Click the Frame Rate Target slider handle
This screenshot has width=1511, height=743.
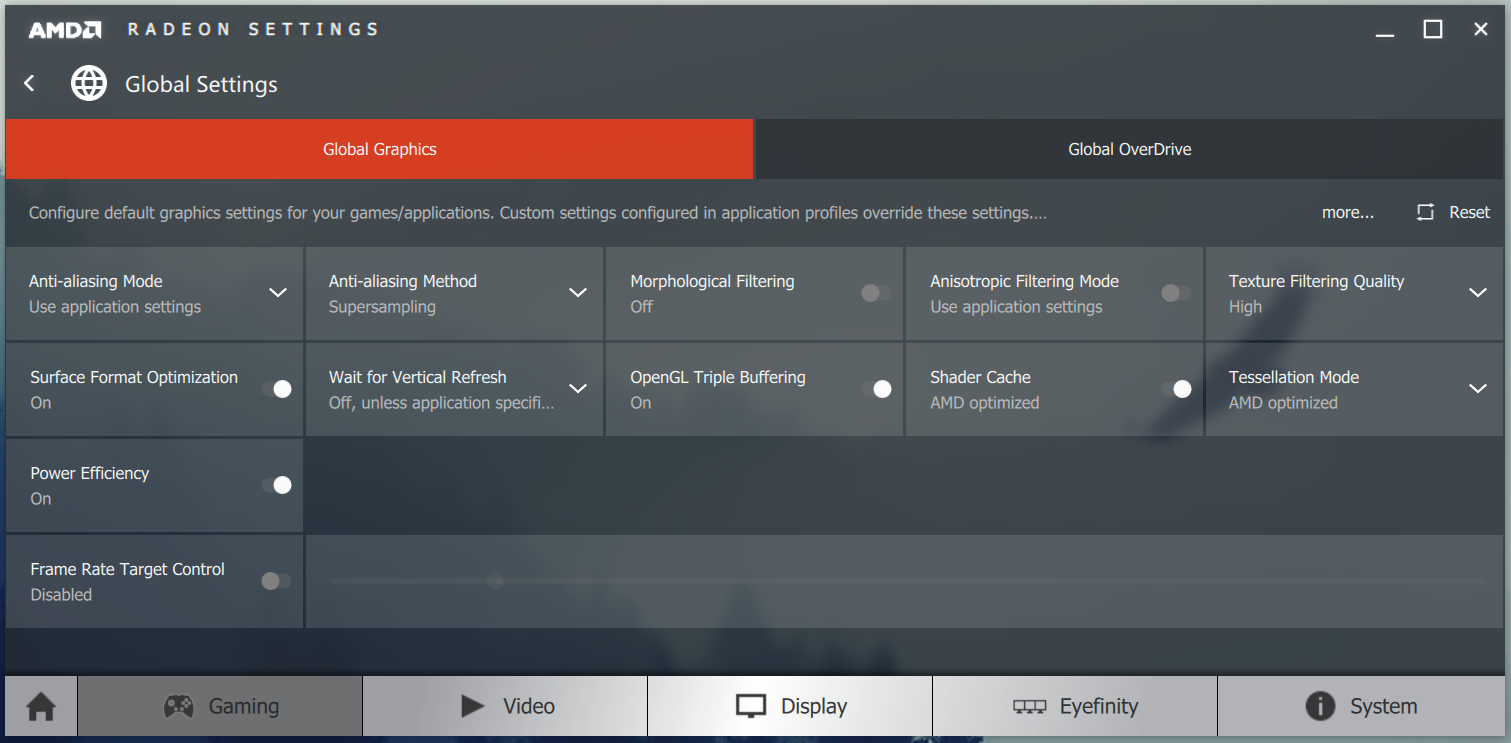(495, 581)
